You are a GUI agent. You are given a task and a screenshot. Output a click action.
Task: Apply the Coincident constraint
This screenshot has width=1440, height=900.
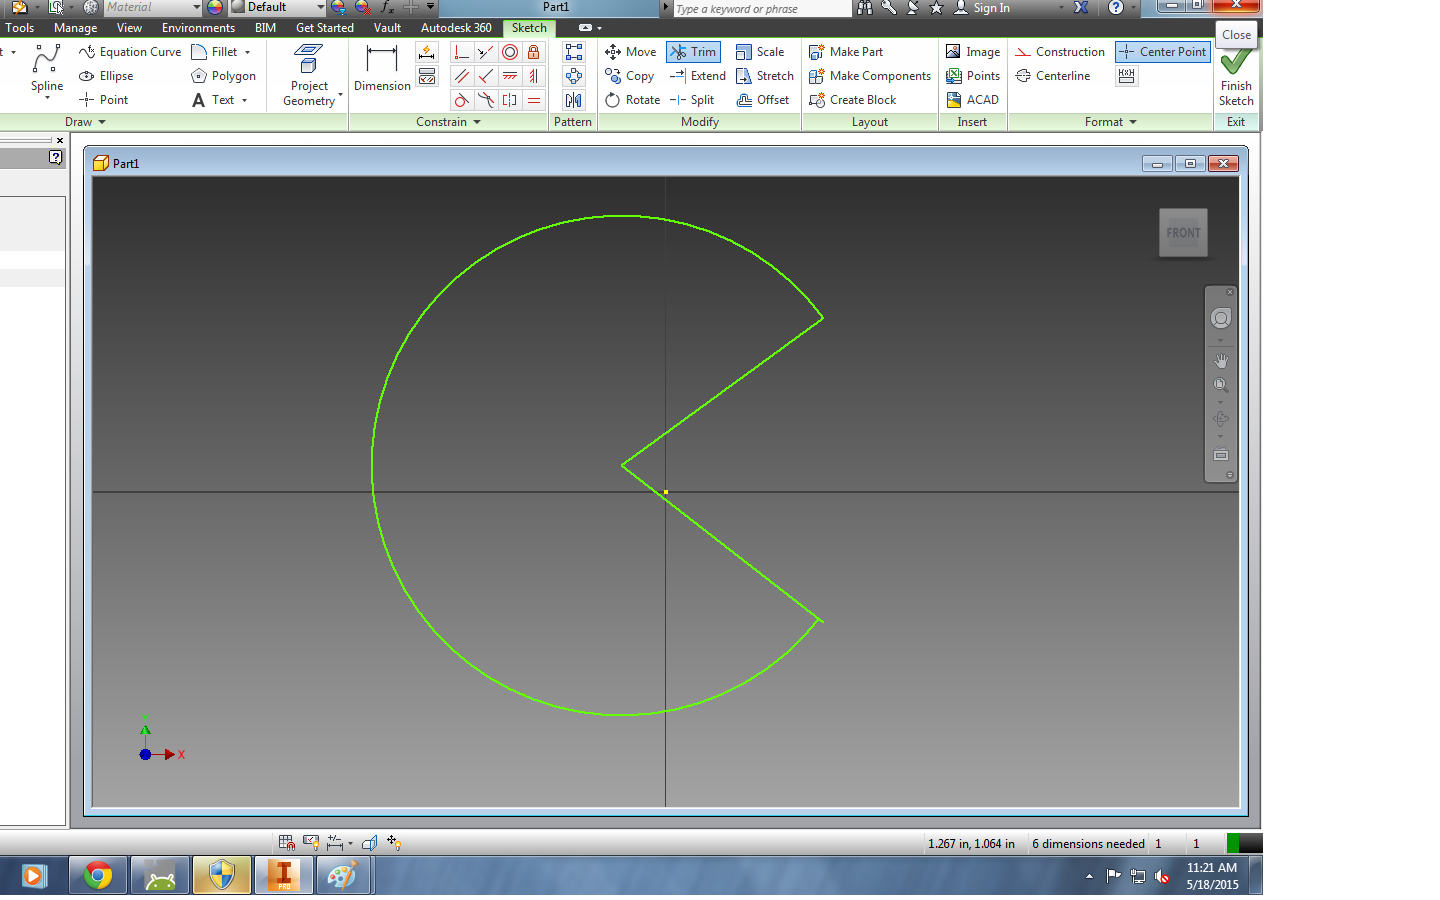pos(461,52)
